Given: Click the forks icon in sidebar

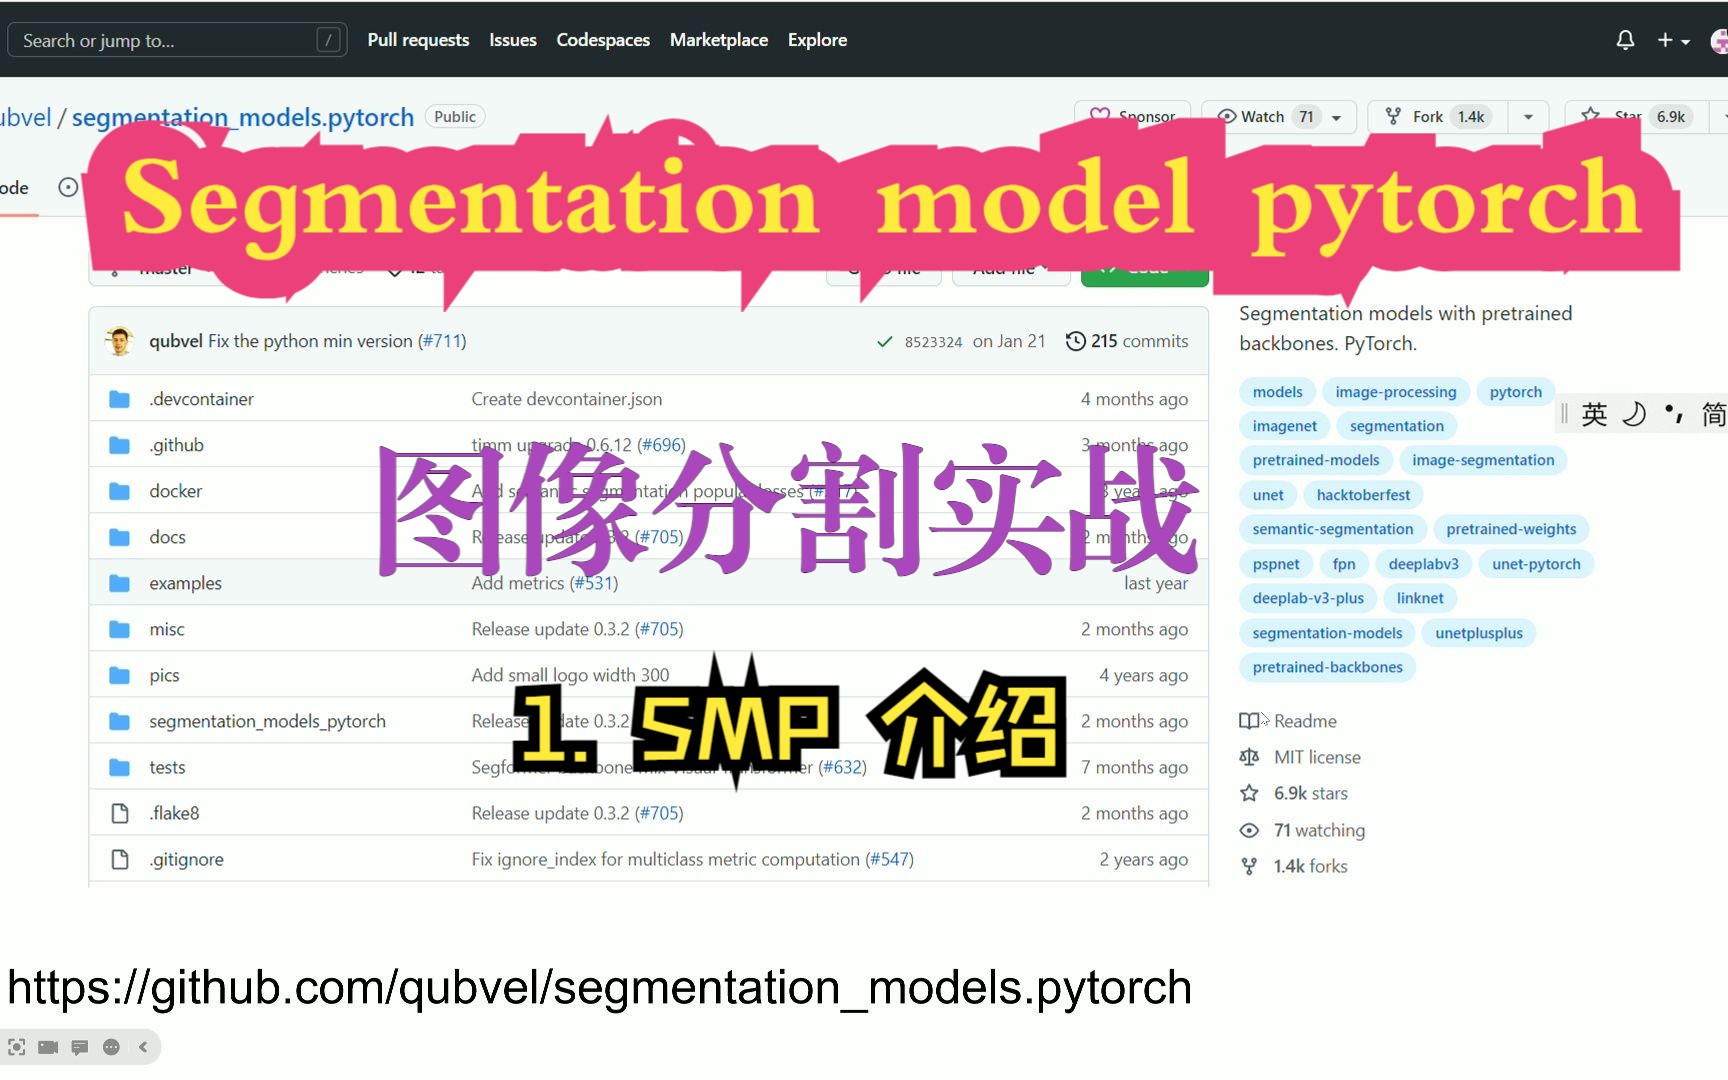Looking at the screenshot, I should pos(1249,866).
